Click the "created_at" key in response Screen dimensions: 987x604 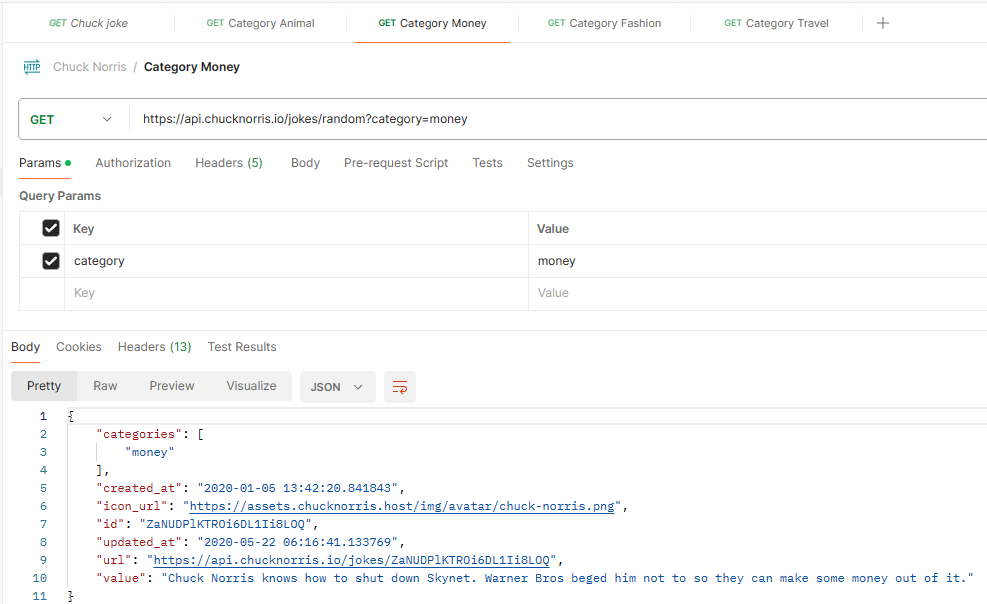pyautogui.click(x=139, y=488)
